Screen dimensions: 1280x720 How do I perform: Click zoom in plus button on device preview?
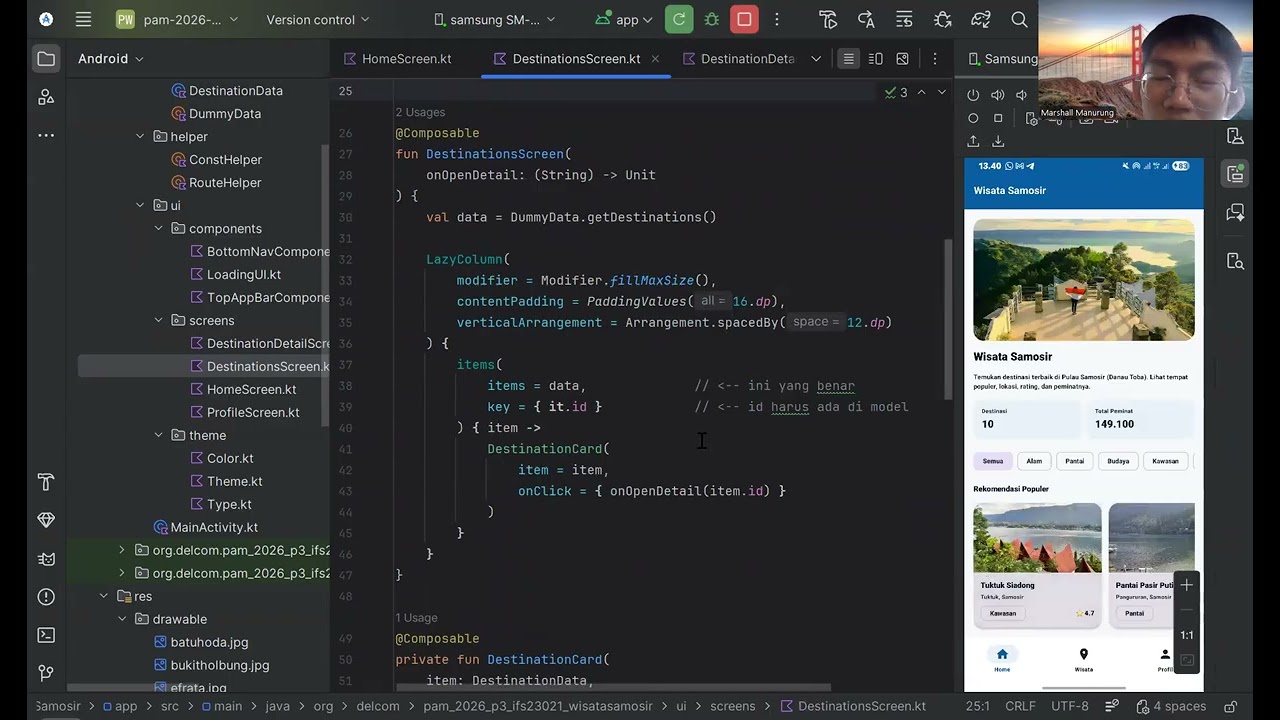coord(1186,585)
